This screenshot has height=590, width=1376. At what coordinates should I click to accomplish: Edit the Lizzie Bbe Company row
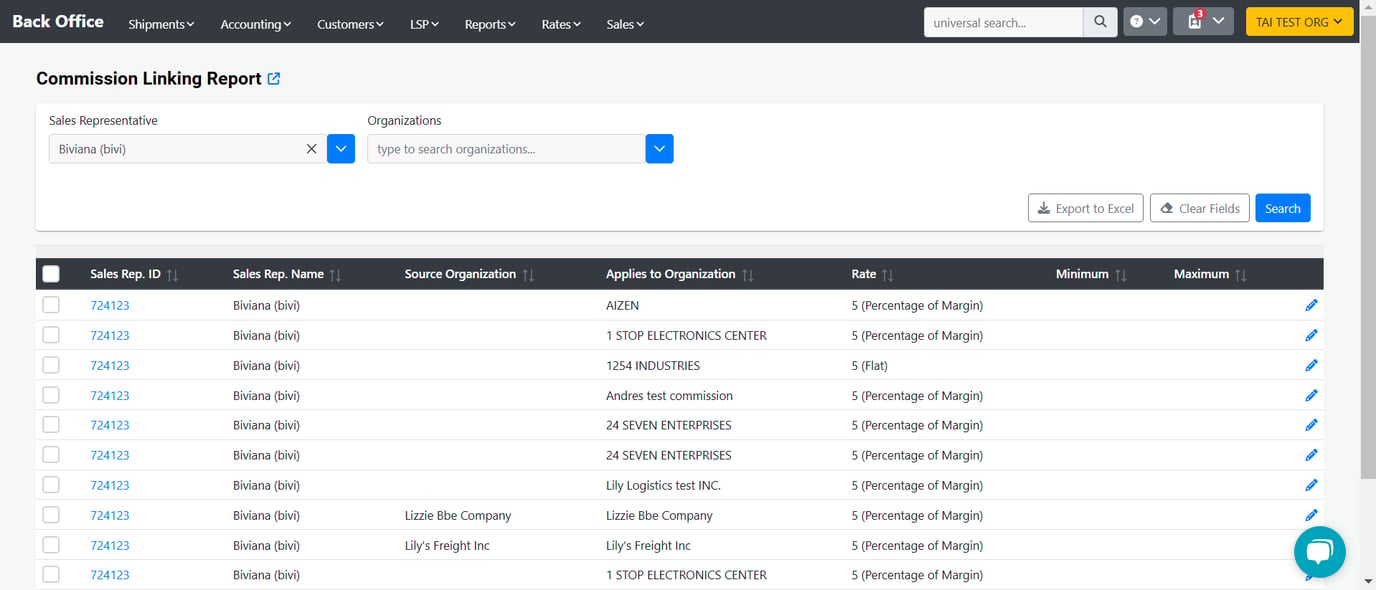1311,515
